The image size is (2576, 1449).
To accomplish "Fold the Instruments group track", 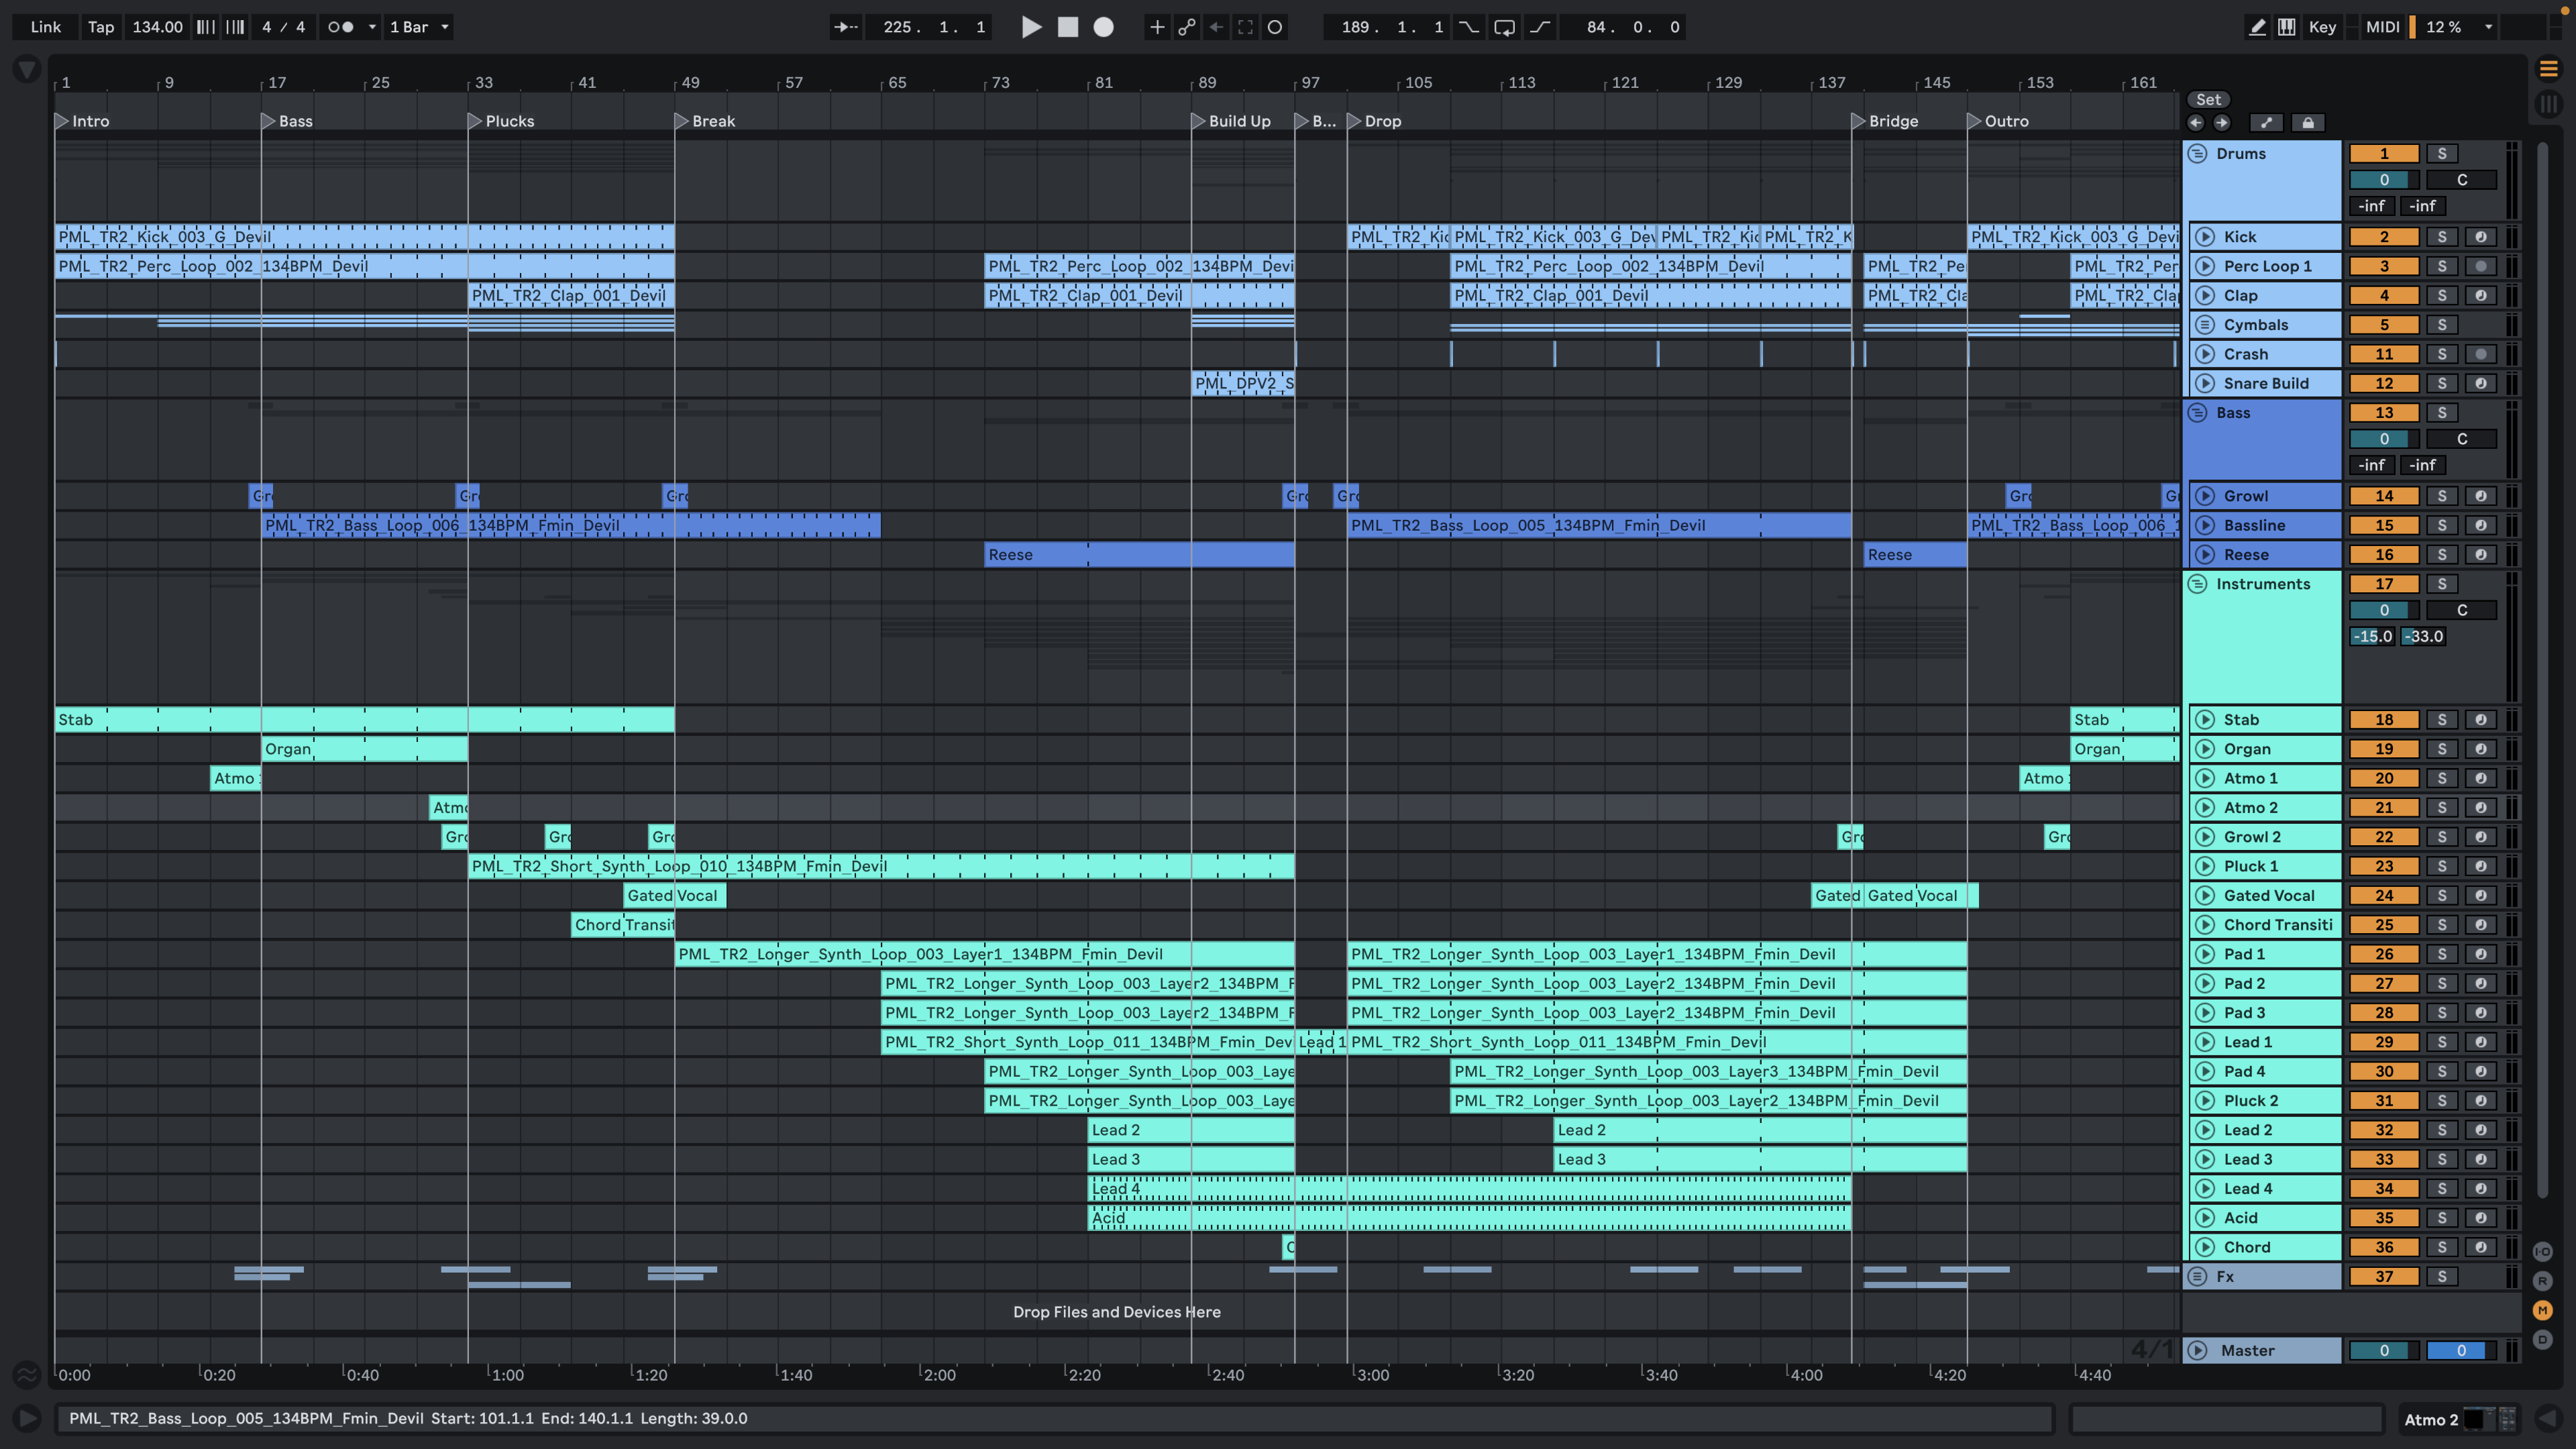I will pos(2197,584).
